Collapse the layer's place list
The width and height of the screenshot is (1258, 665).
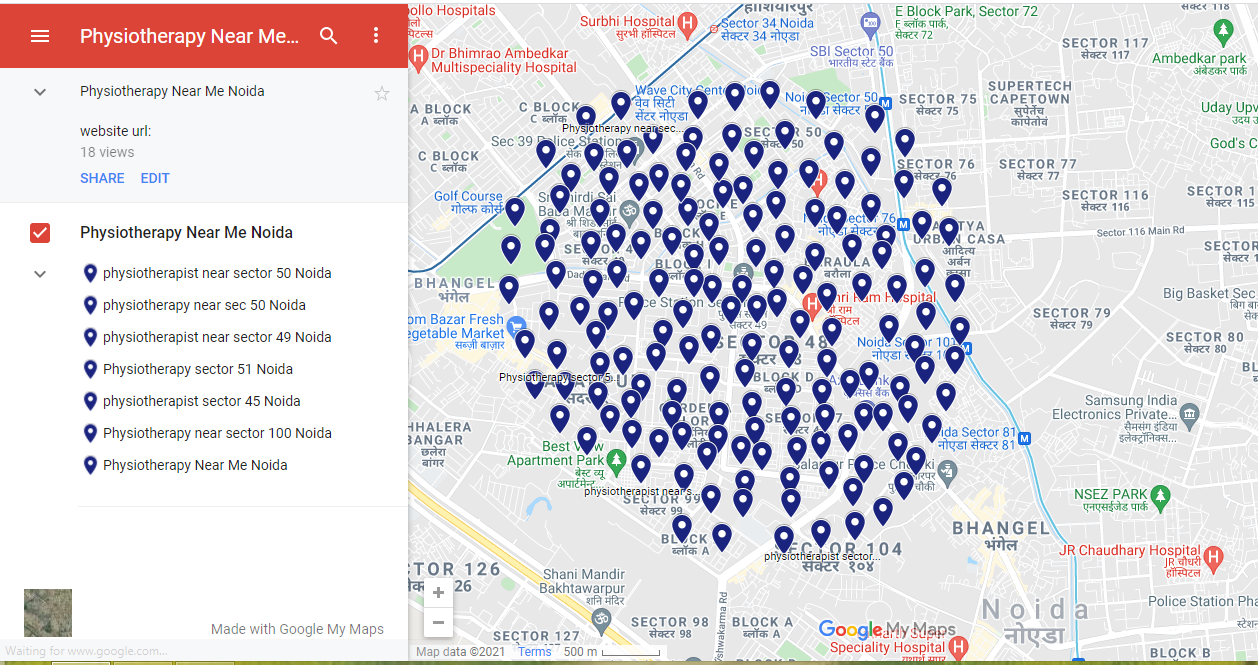click(x=40, y=273)
